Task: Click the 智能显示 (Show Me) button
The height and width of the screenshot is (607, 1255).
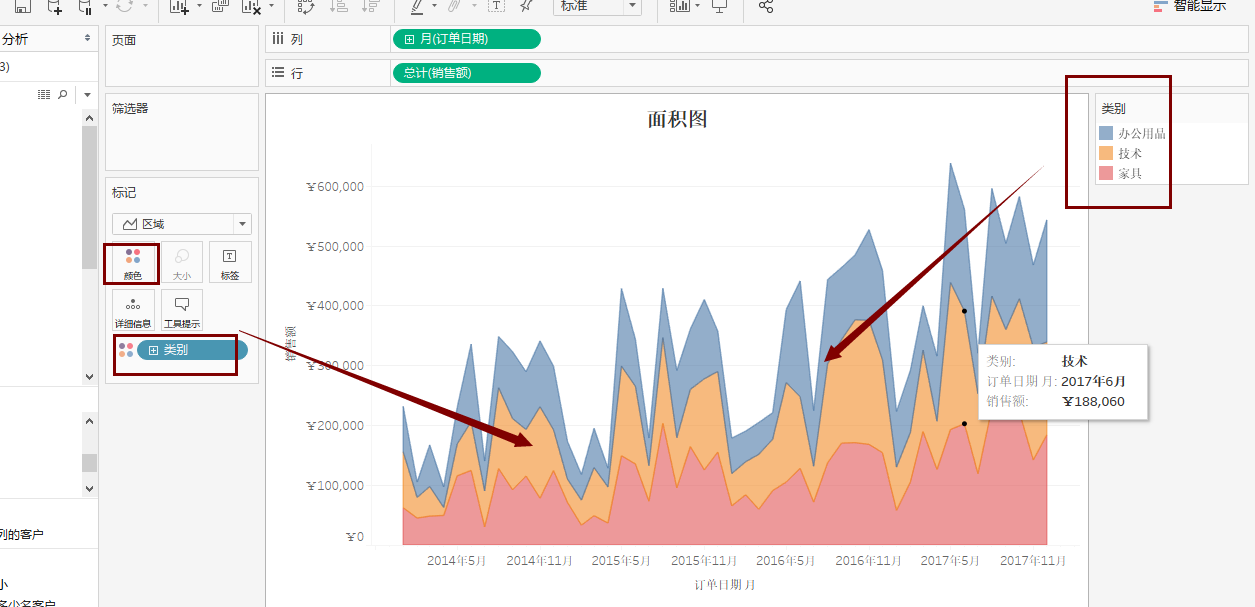Action: pos(1189,5)
